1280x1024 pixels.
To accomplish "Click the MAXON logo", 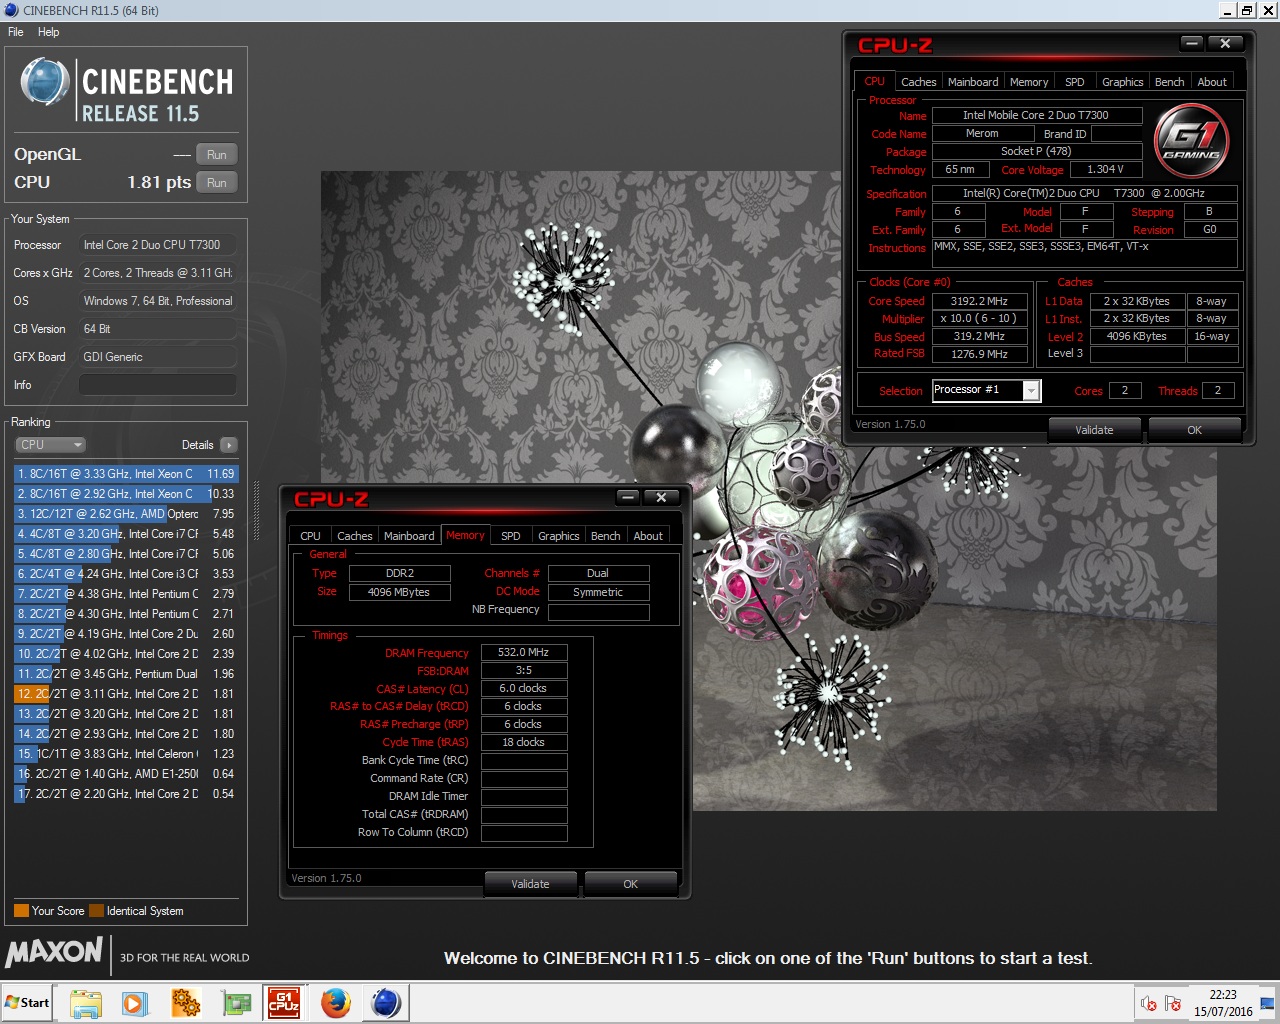I will coord(54,952).
